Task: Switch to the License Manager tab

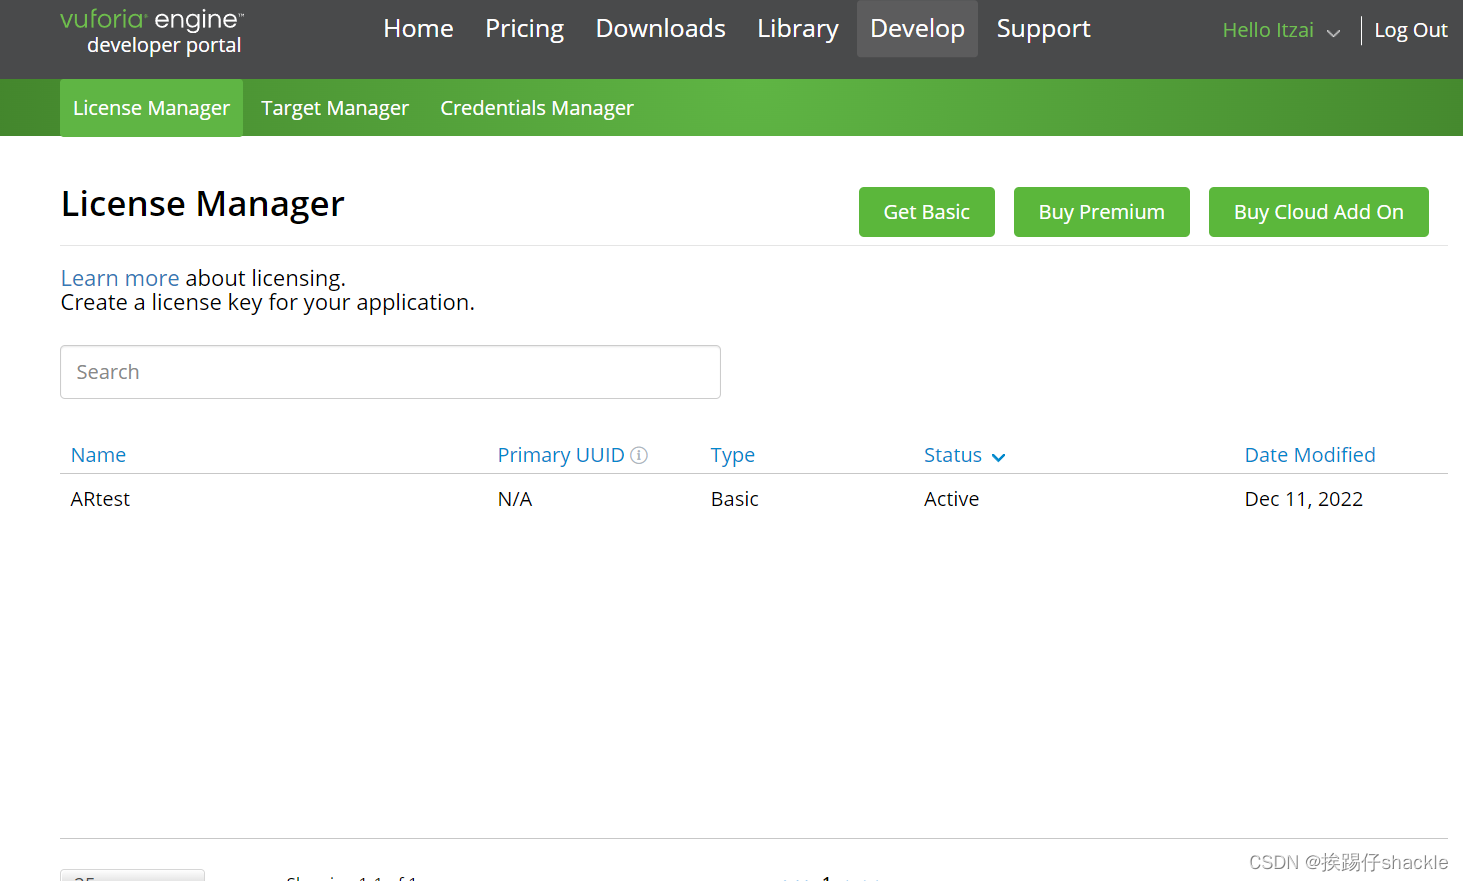Action: 151,108
